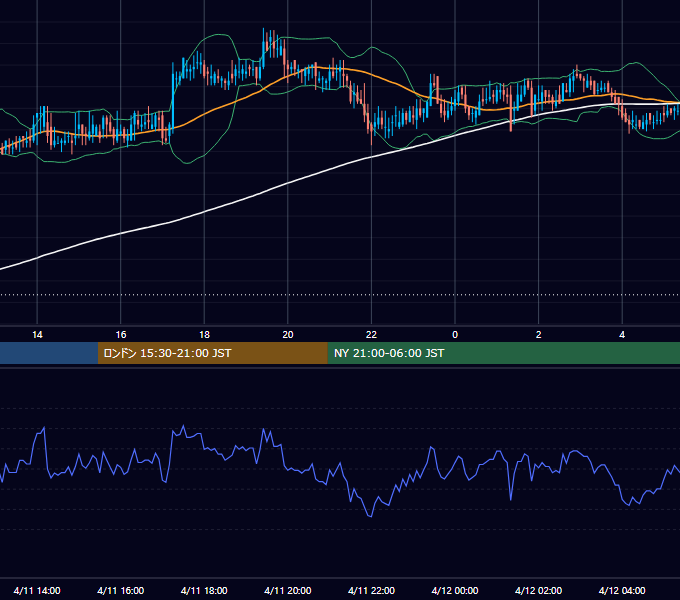This screenshot has height=600, width=680.
Task: Click the 4/11 18:00 date label
Action: [x=204, y=590]
